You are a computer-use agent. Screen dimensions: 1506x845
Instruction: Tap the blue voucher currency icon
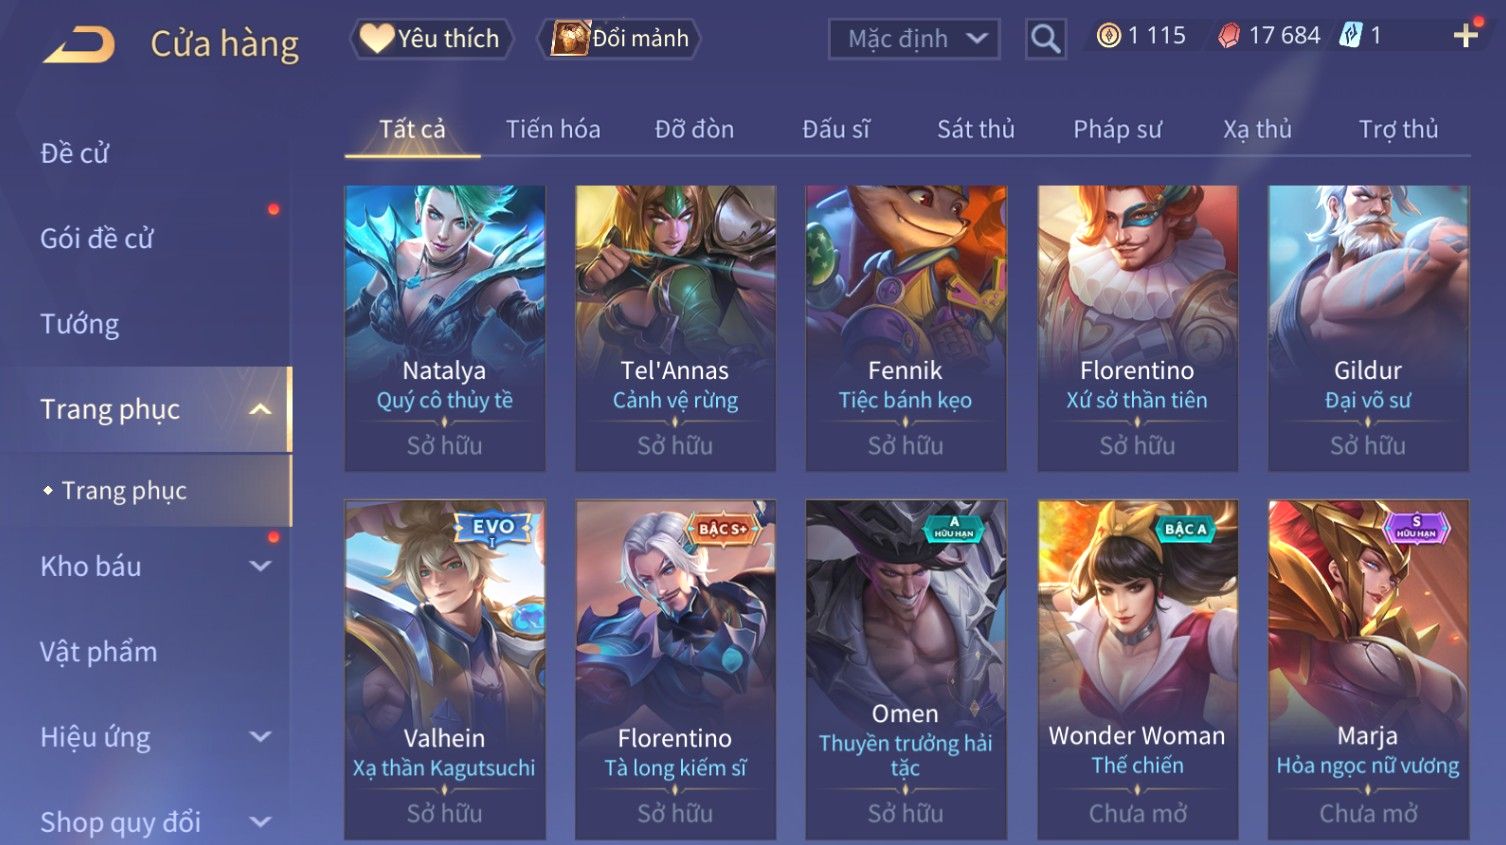pos(1351,36)
